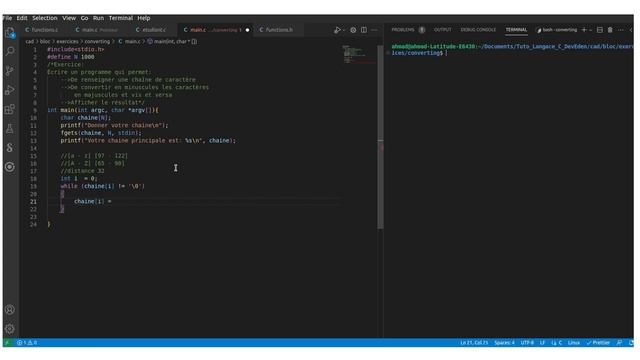
Task: Change indentation via Spaces: 4
Action: pos(504,343)
